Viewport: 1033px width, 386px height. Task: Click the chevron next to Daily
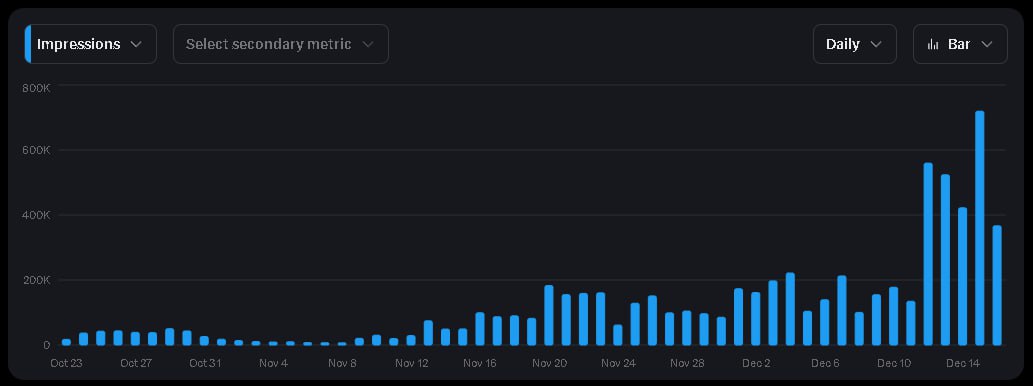[x=876, y=44]
